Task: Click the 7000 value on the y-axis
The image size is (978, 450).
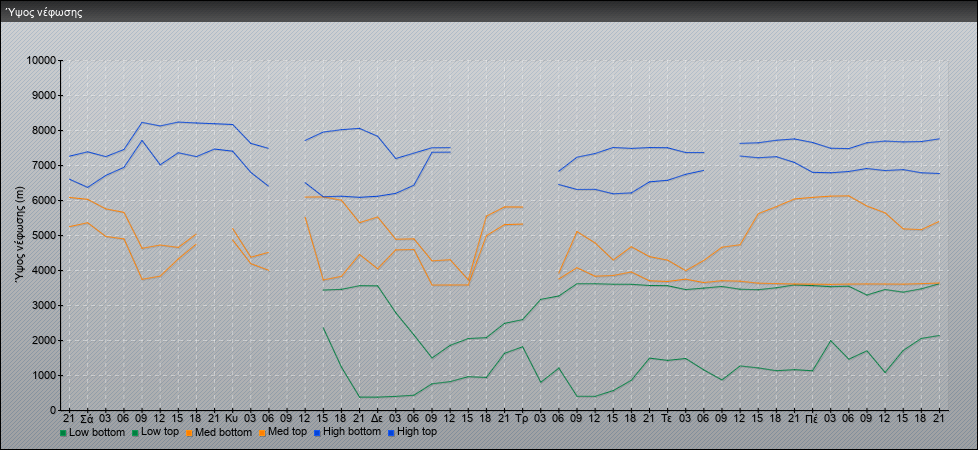Action: [x=44, y=165]
